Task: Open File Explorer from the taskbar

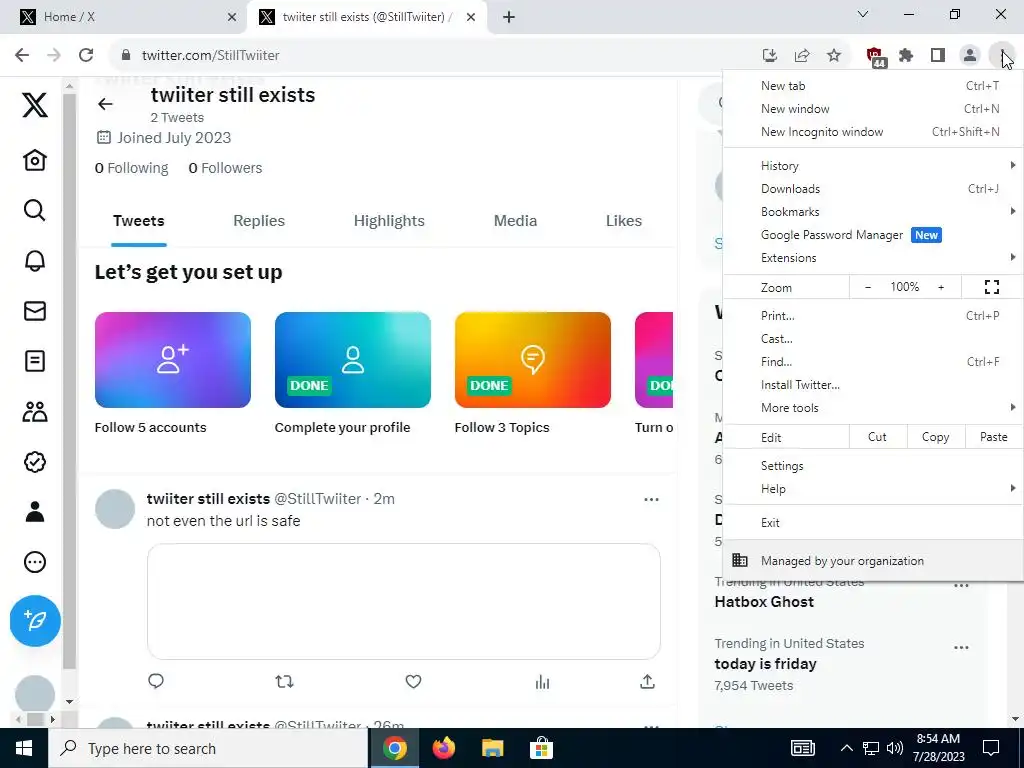Action: tap(492, 748)
